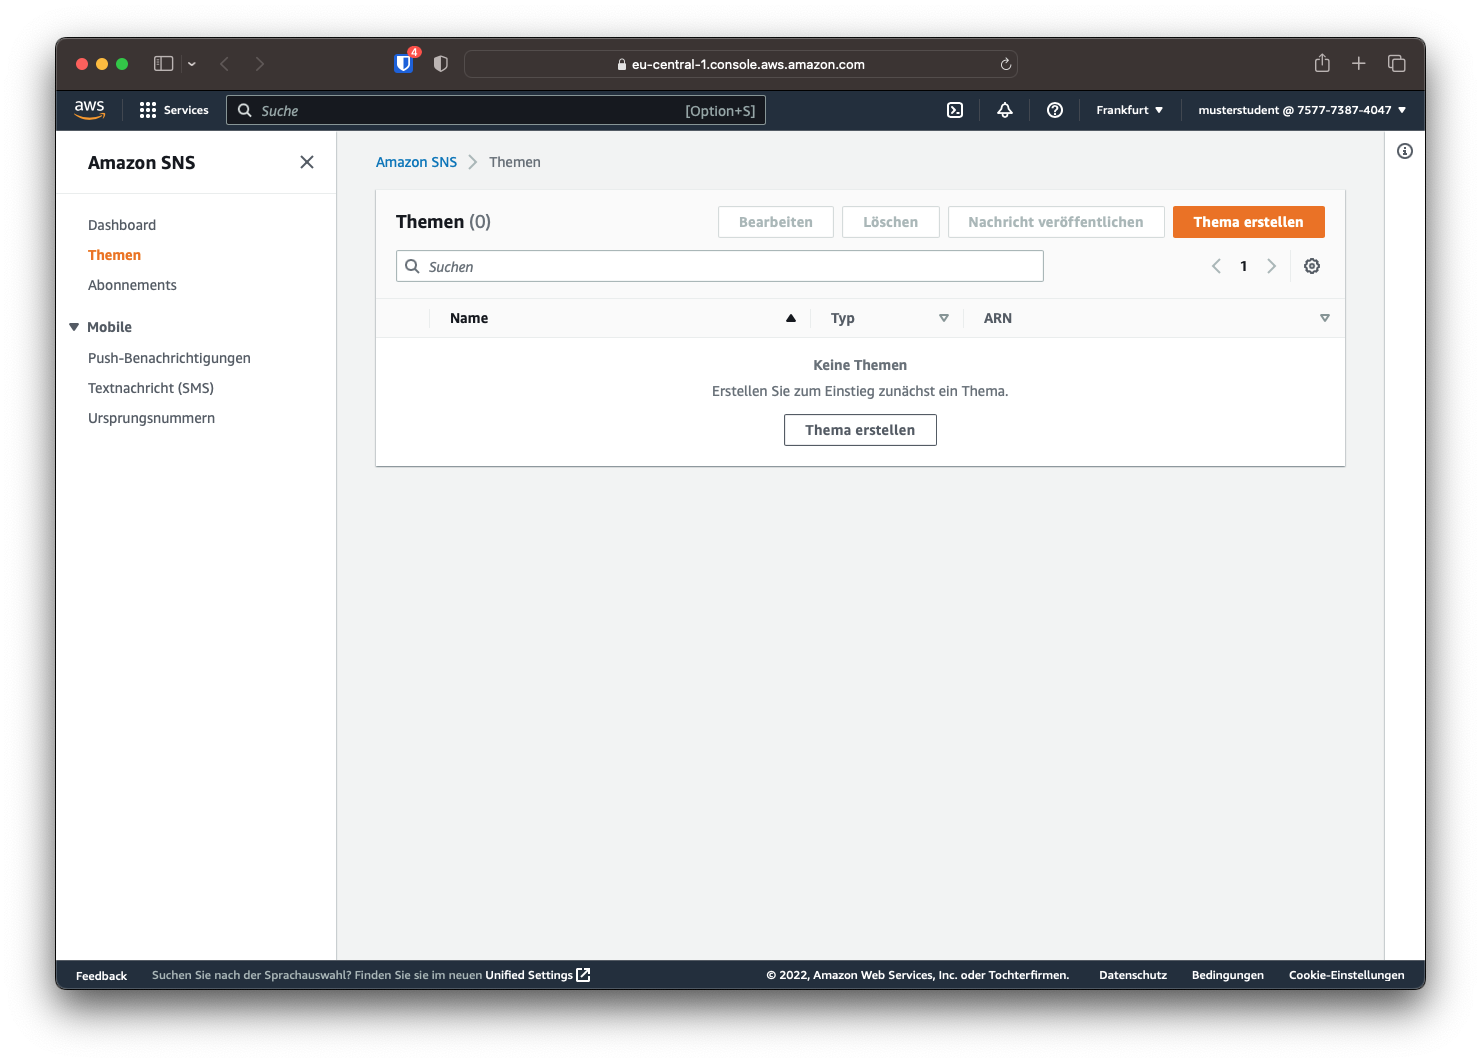Collapse the Mobile section

coord(74,327)
